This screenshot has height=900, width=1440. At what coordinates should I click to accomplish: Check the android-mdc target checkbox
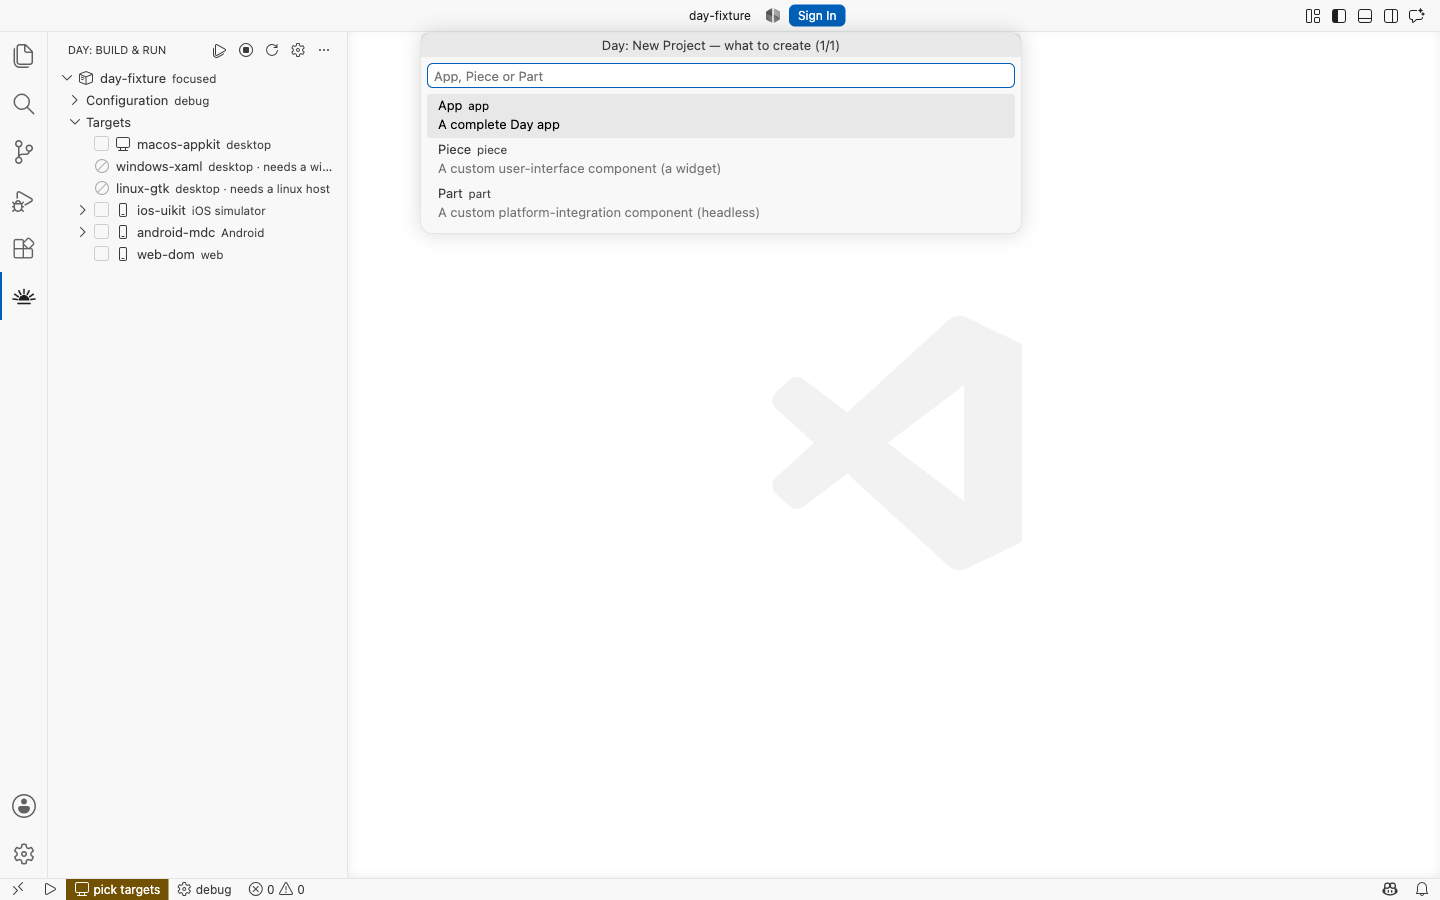pyautogui.click(x=101, y=232)
